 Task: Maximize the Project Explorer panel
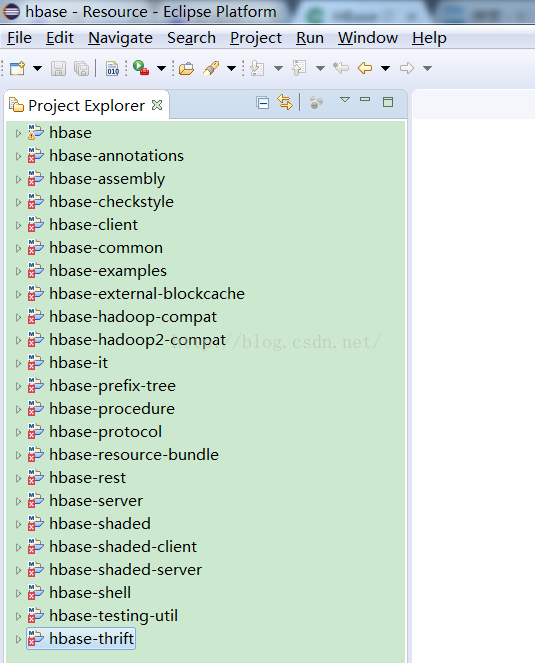pos(388,102)
